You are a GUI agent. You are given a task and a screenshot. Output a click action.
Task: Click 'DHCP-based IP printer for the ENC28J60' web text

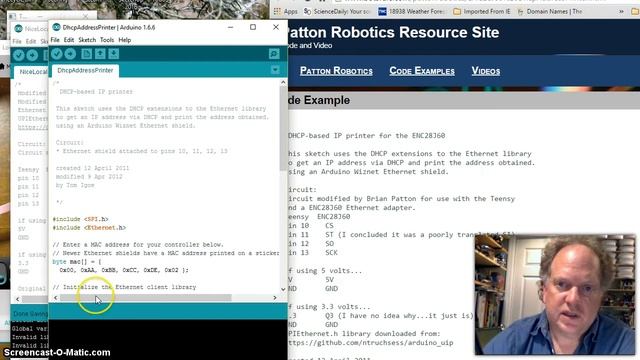(367, 136)
